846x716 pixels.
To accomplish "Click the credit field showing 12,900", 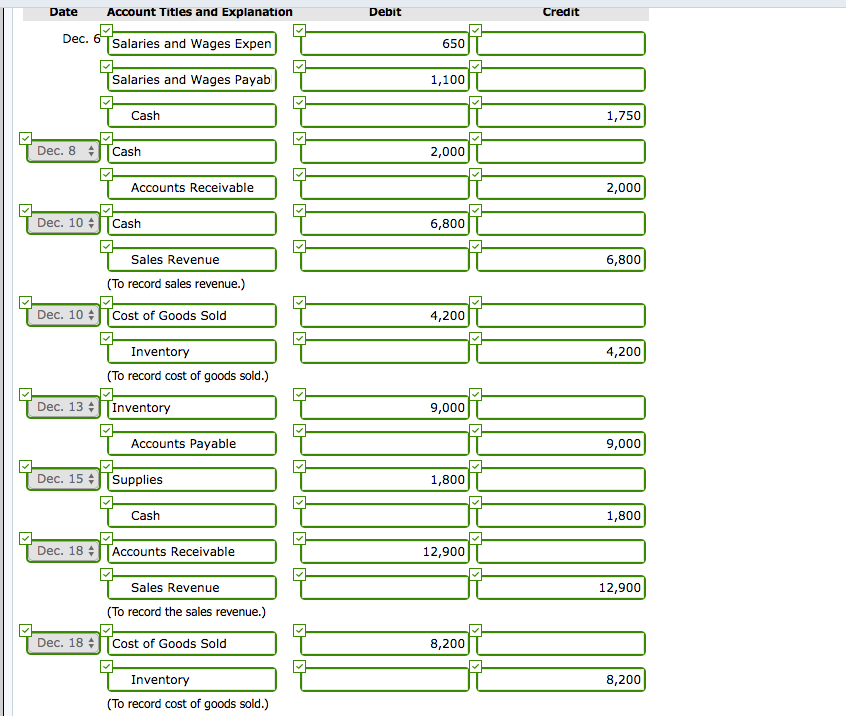I will coord(561,588).
